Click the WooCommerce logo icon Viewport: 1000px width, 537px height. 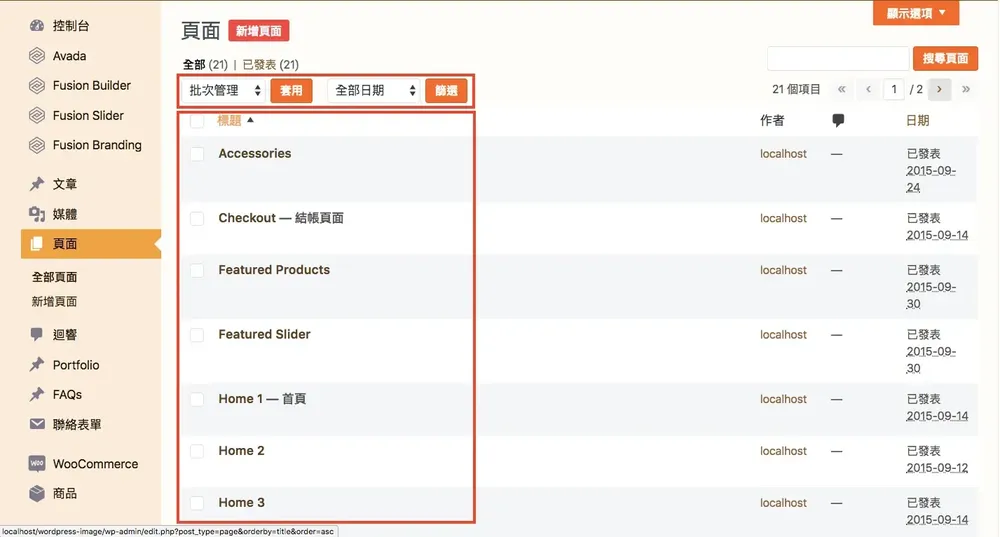pos(37,464)
